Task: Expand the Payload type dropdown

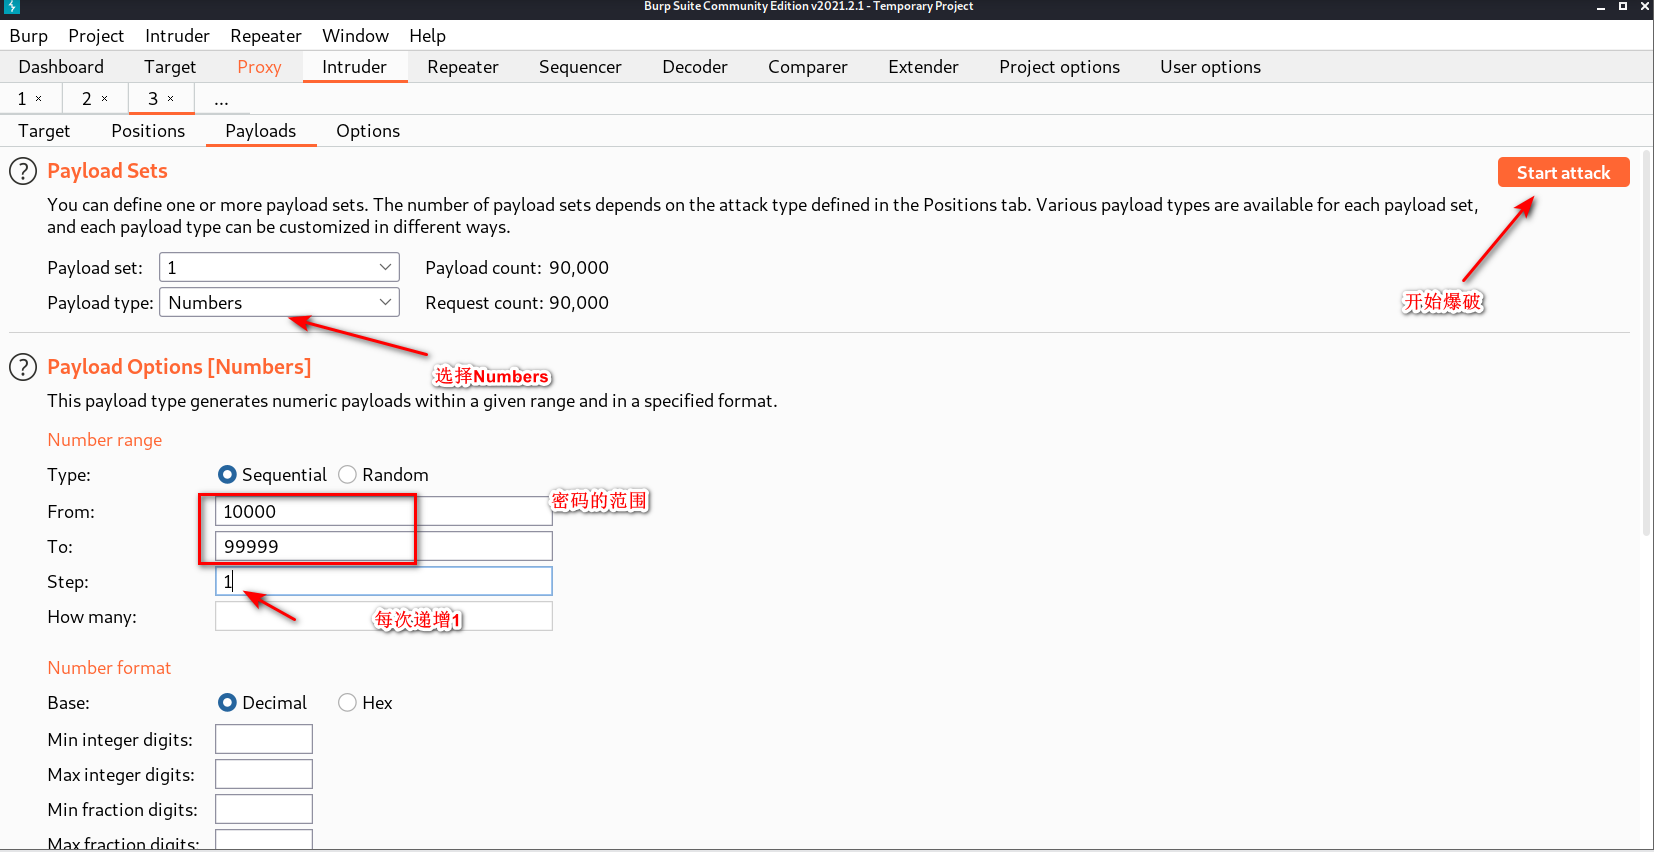Action: [279, 303]
